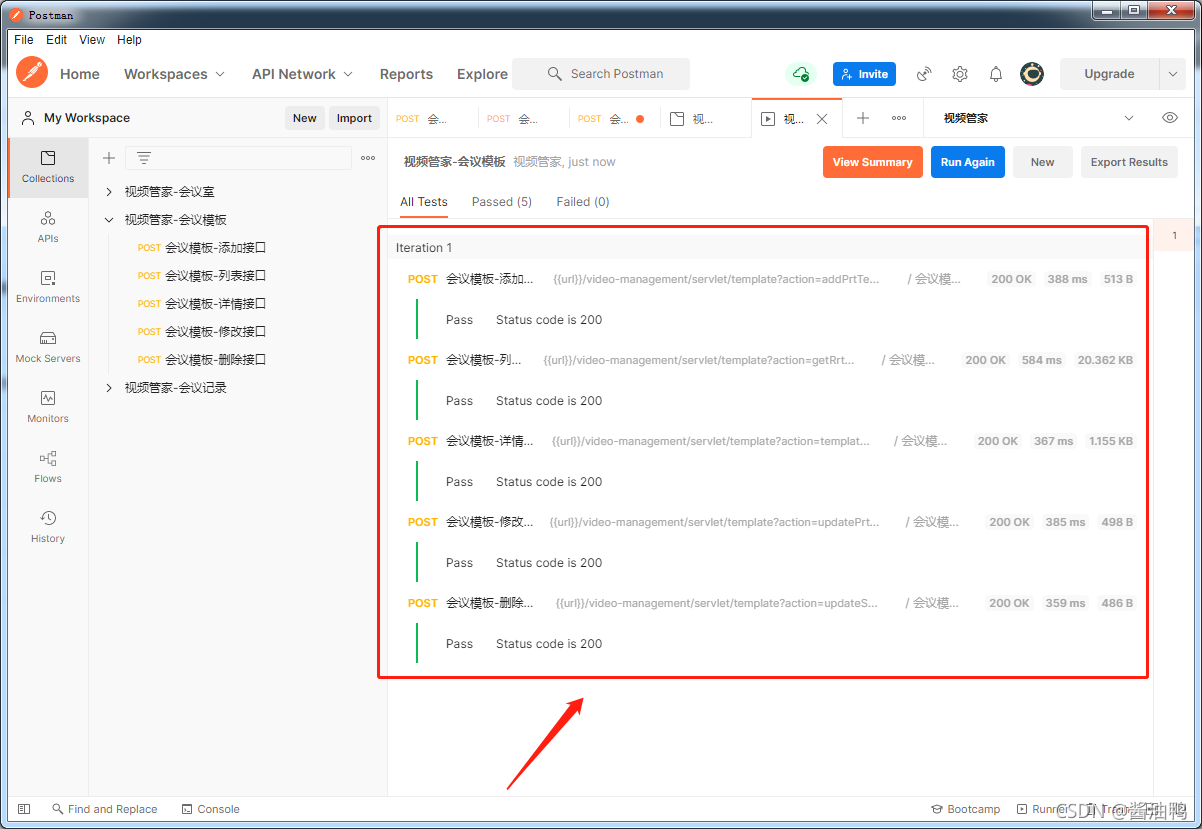Open the third POST tab with unsaved dot
This screenshot has height=829, width=1202.
[x=614, y=118]
